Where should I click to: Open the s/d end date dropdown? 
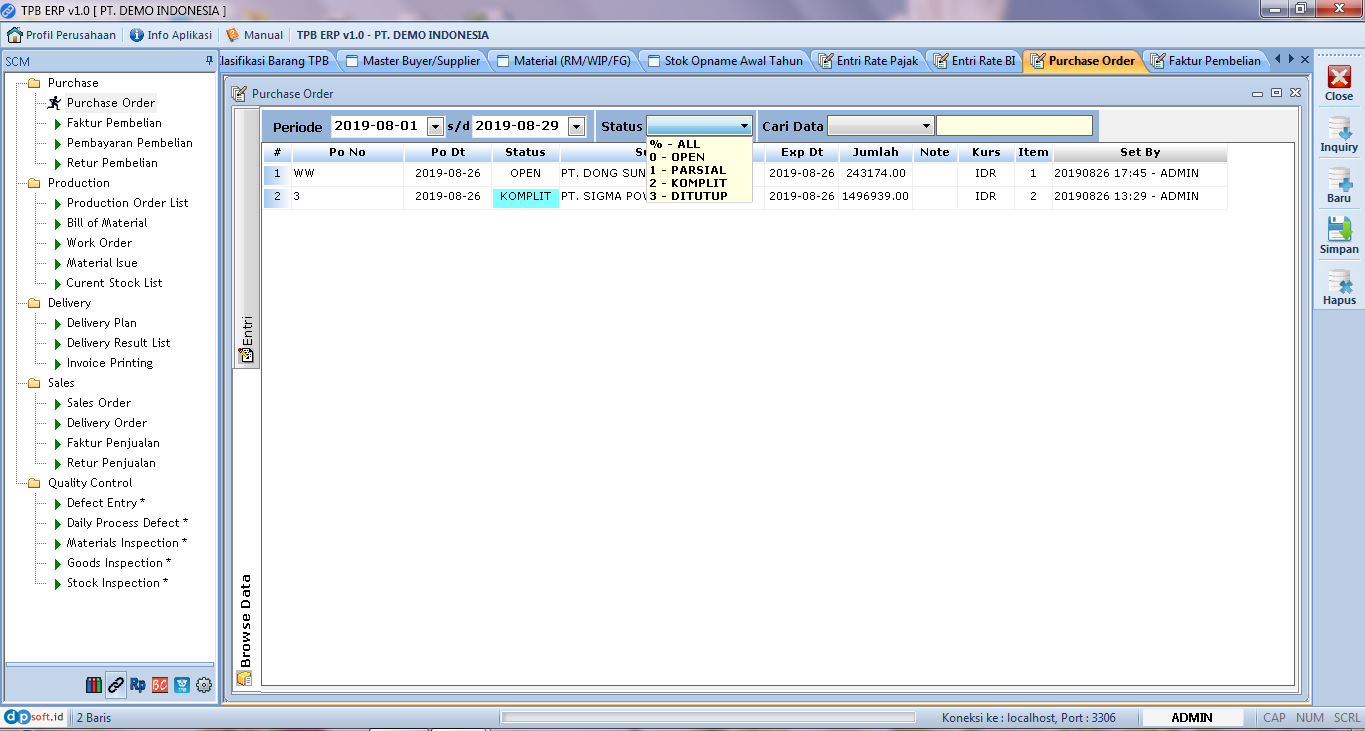tap(576, 126)
